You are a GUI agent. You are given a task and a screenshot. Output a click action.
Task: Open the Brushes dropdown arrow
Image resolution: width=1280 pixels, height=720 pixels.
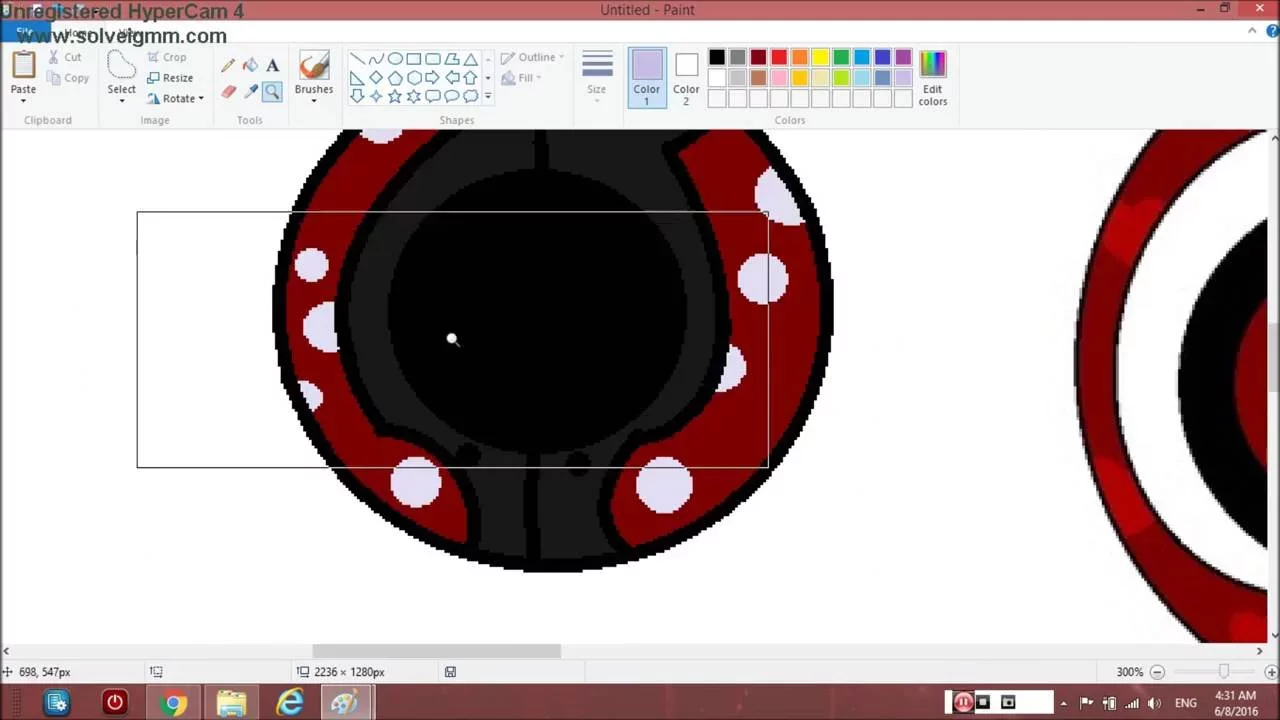pos(314,101)
